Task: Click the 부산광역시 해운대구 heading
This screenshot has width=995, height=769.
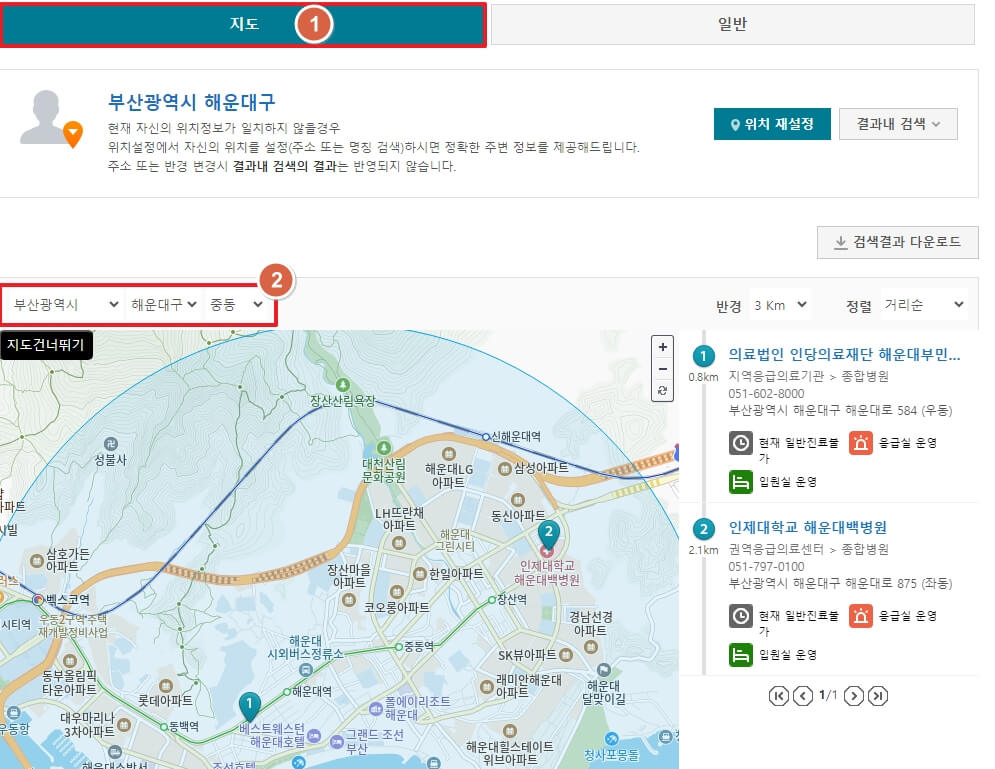Action: 192,102
